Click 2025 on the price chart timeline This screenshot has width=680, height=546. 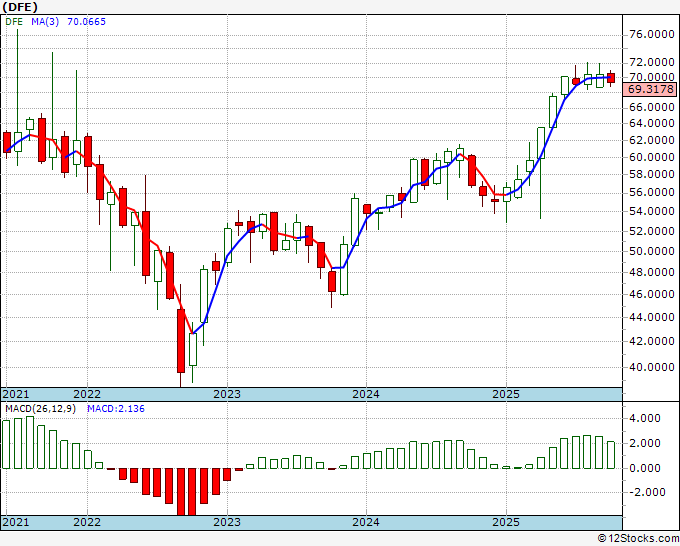tap(506, 394)
